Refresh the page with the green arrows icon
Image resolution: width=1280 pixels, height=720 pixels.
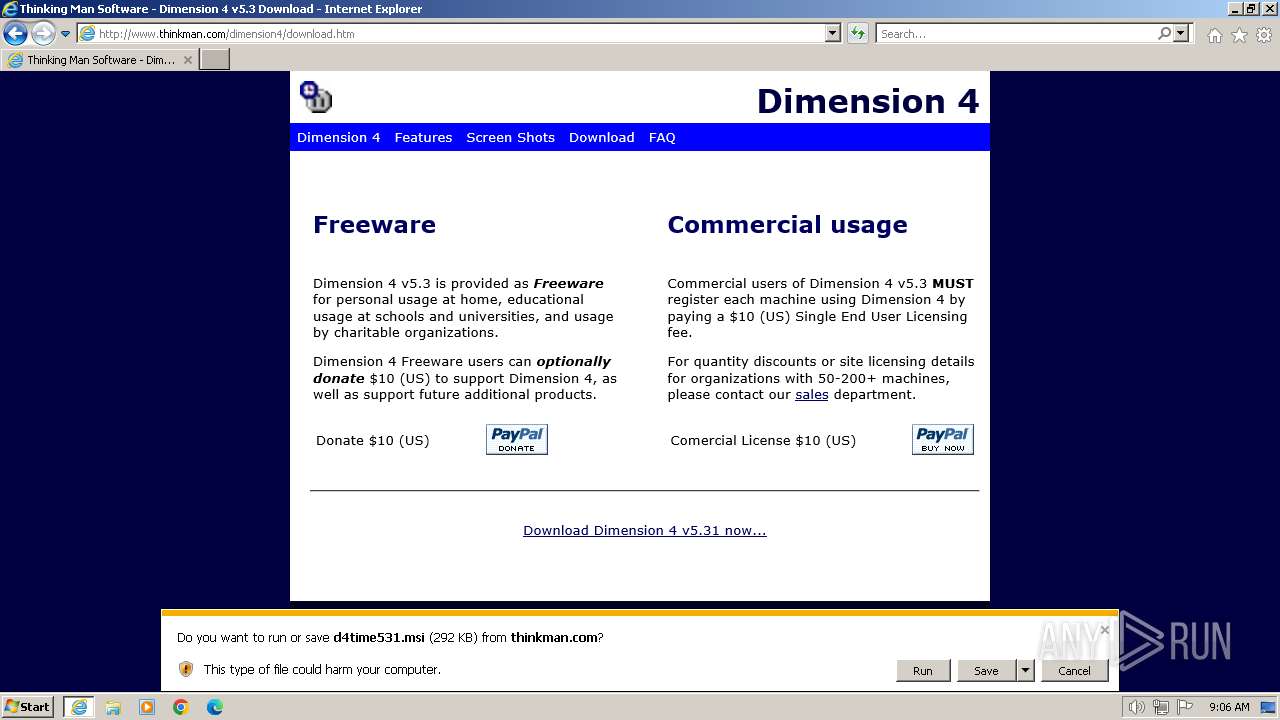click(x=858, y=34)
